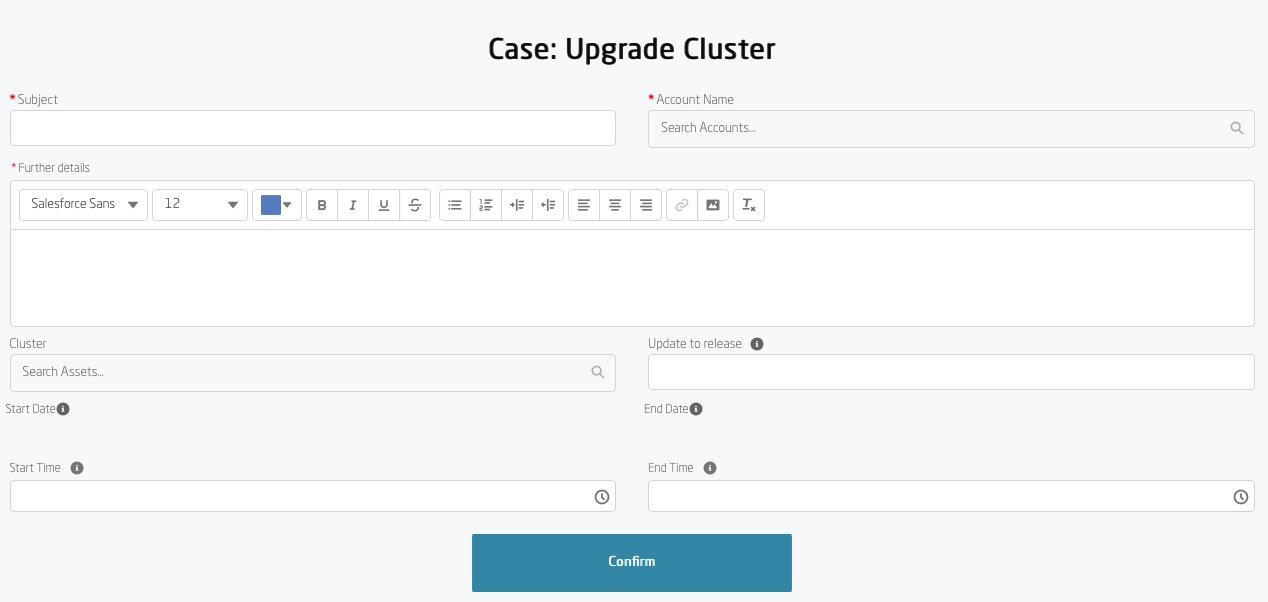Insert a bulleted list
Screen dimensions: 1268x602
pyautogui.click(x=455, y=205)
